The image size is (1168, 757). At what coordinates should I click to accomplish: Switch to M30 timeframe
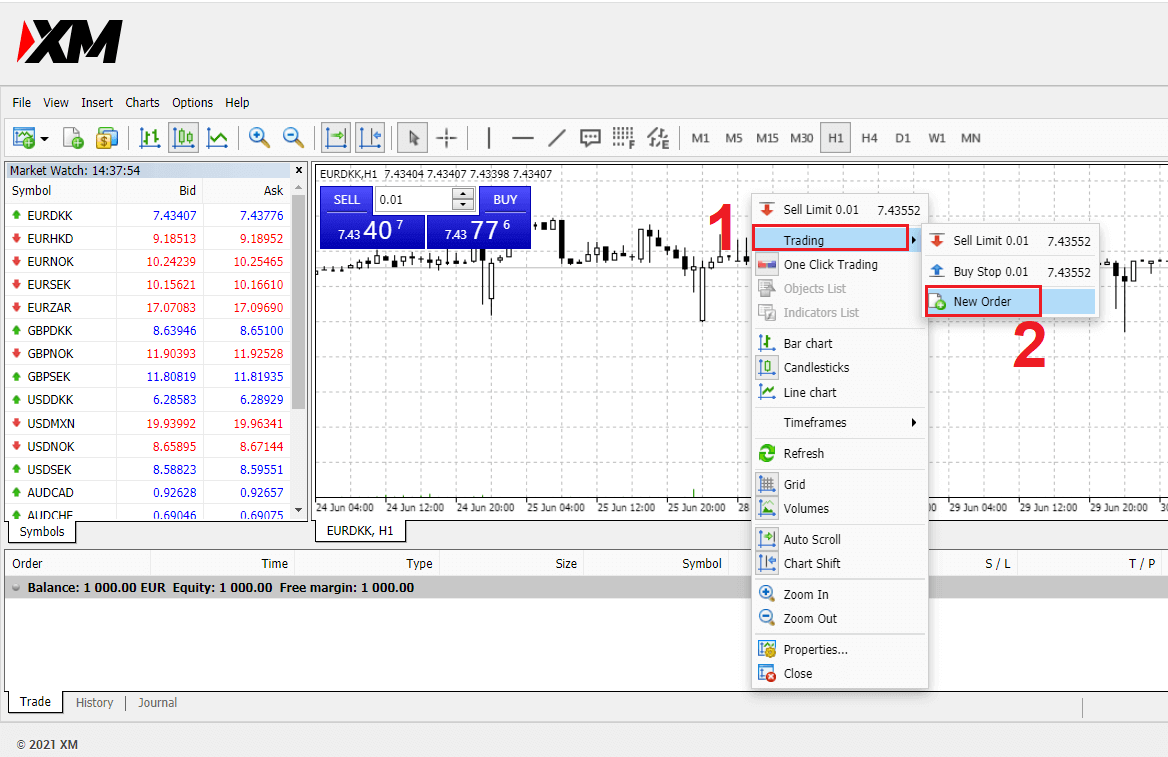click(802, 138)
